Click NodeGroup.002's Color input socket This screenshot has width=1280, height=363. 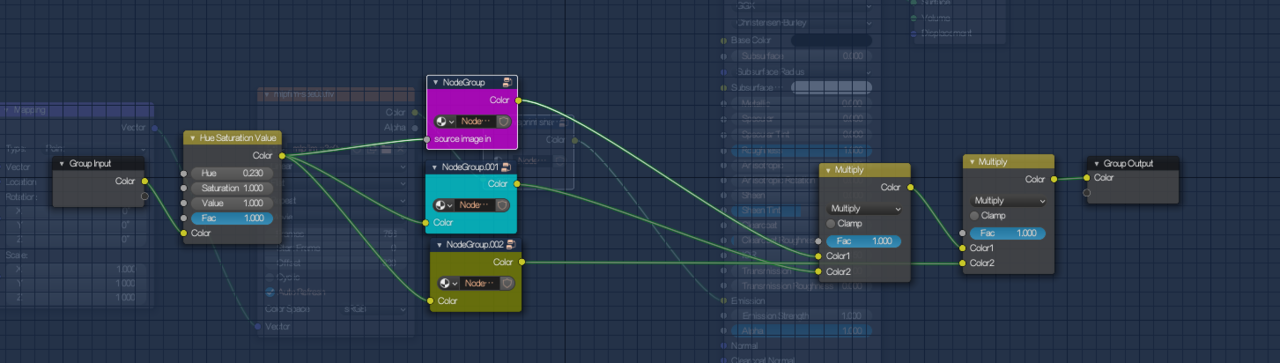(430, 300)
